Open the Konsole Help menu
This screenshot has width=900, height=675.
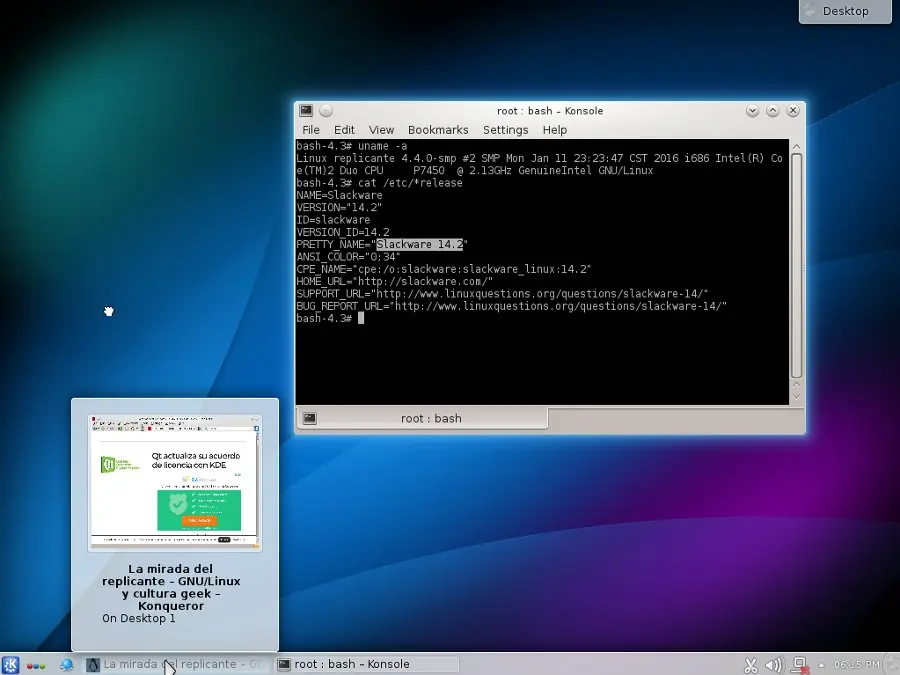tap(555, 130)
